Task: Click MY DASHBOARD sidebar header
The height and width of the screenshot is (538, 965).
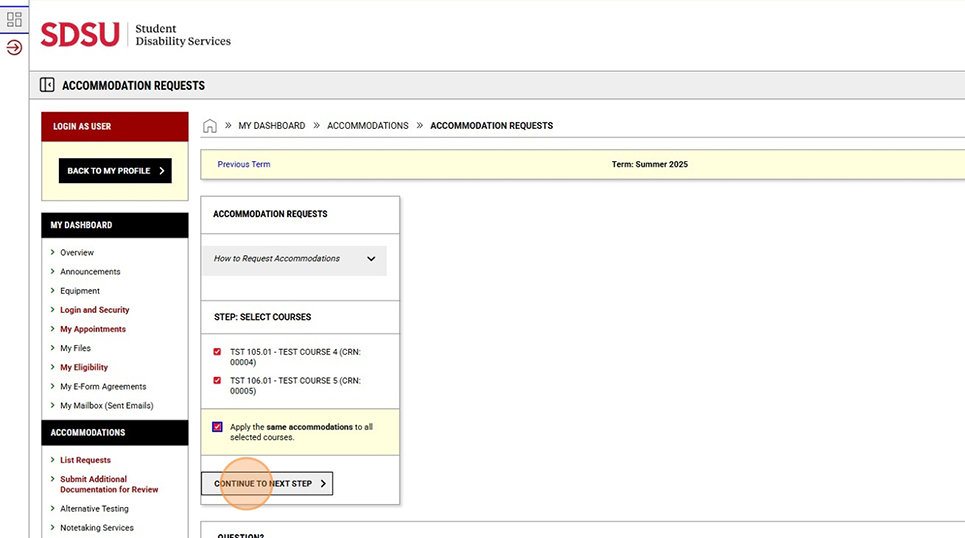Action: point(114,225)
